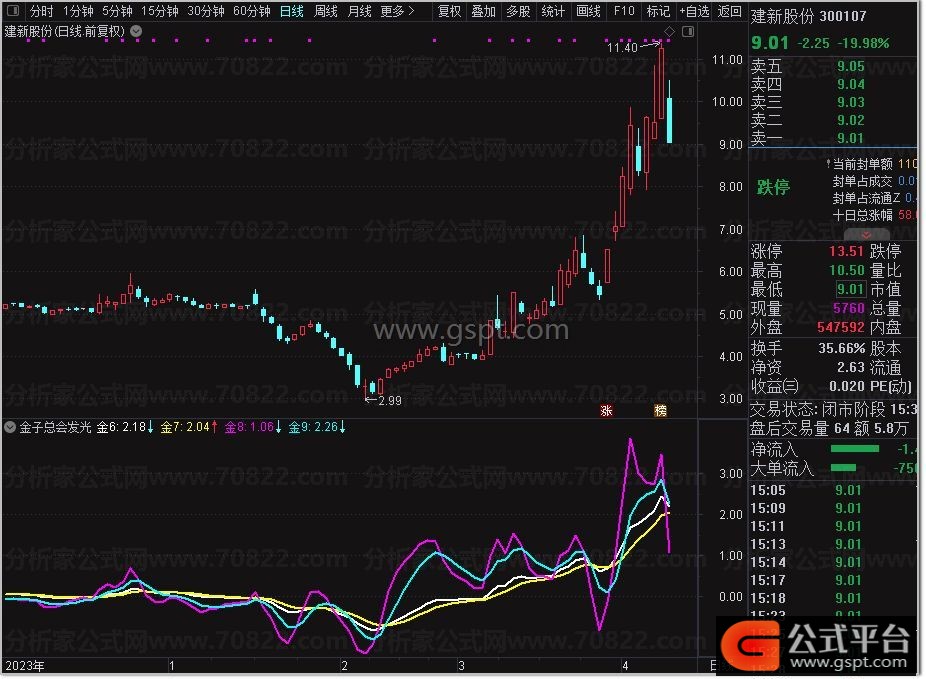Click the 最高 value 10.50
The image size is (926, 679).
[846, 270]
